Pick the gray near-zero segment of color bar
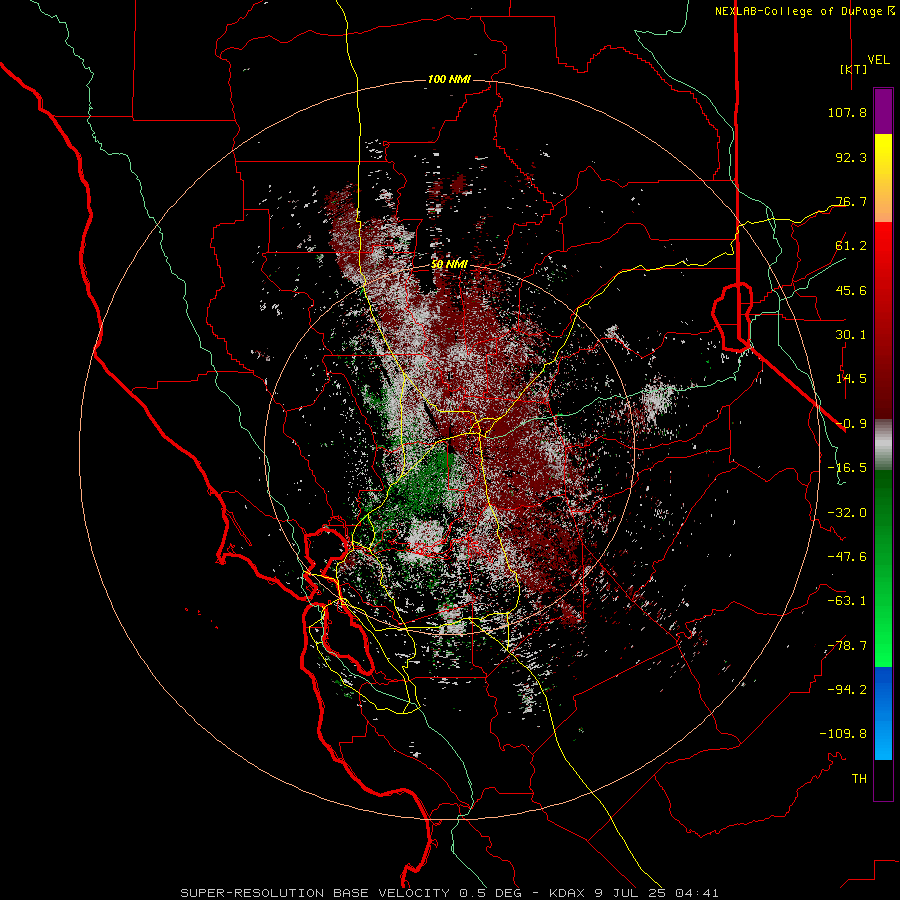The width and height of the screenshot is (900, 900). coord(883,445)
